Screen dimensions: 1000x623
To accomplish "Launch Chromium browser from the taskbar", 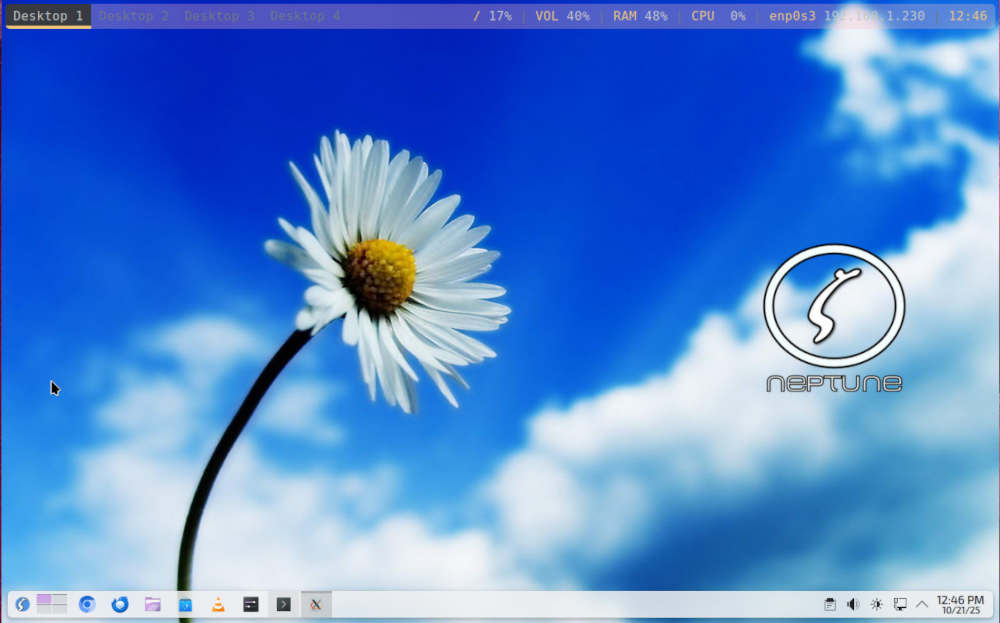I will (87, 604).
